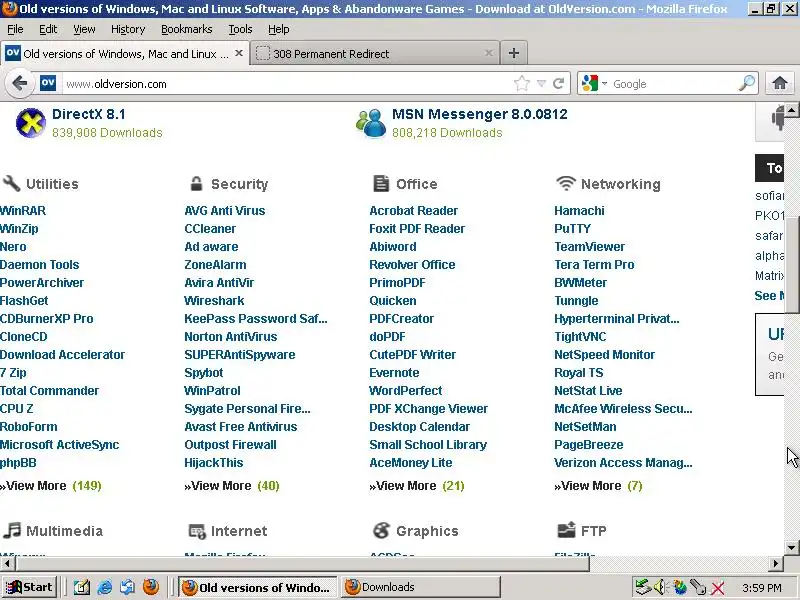Open the PuTTY link
Screen dimensions: 800x600
tap(572, 229)
